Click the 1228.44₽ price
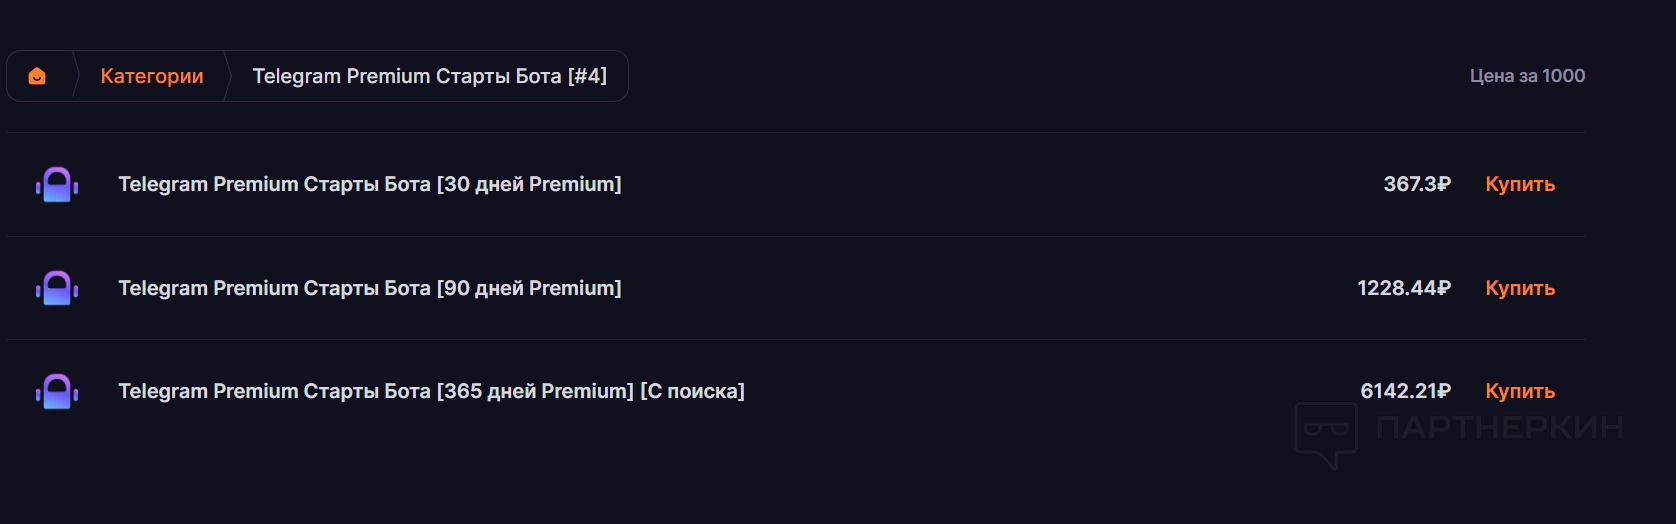Image resolution: width=1676 pixels, height=524 pixels. point(1403,288)
